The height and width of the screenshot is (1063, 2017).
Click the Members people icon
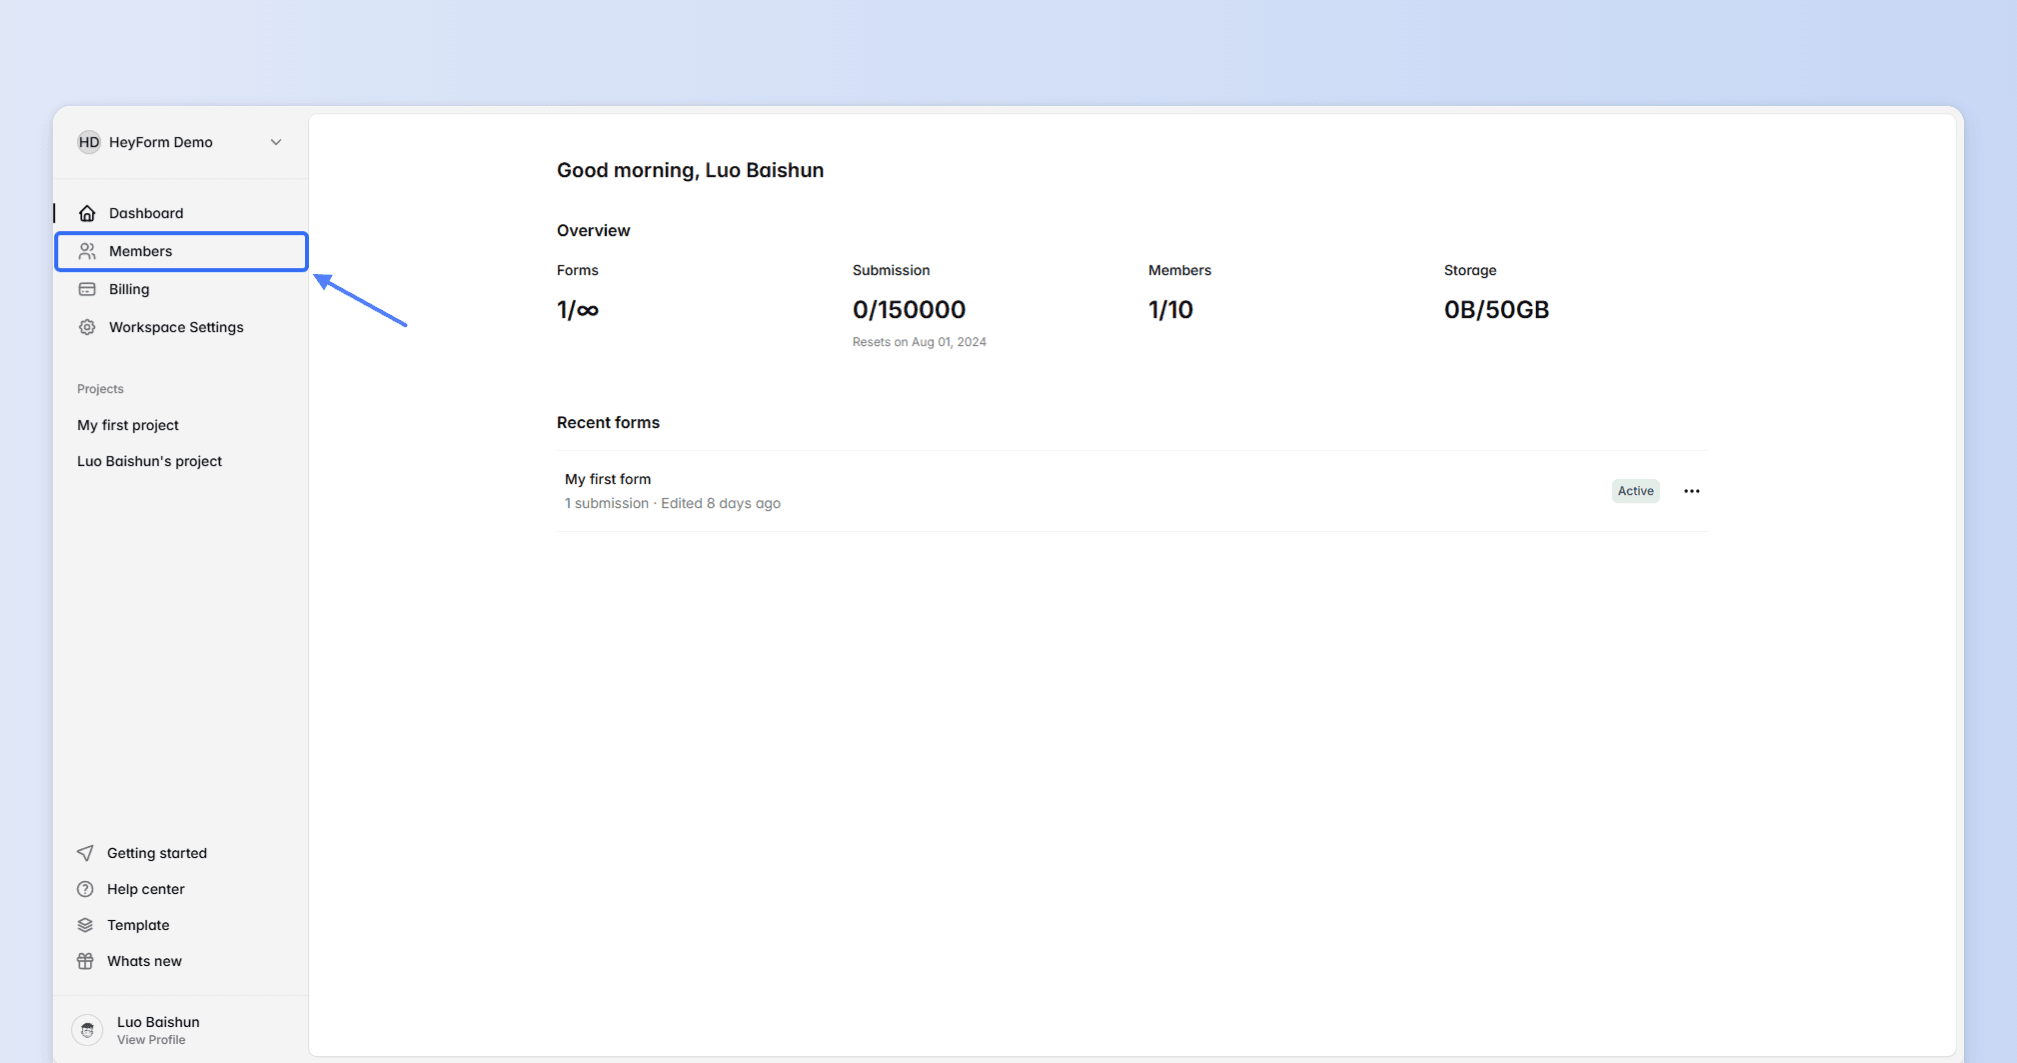pos(87,251)
